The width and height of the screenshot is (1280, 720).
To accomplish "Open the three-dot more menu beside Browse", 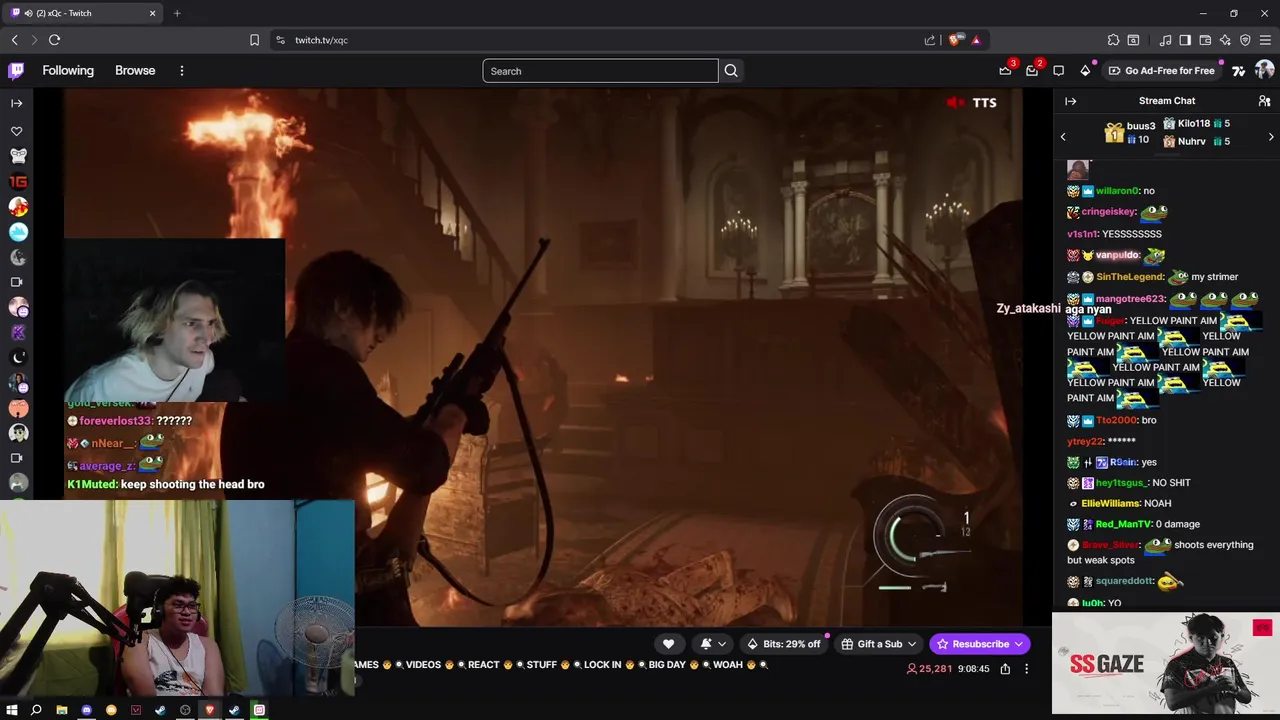I will click(x=181, y=71).
